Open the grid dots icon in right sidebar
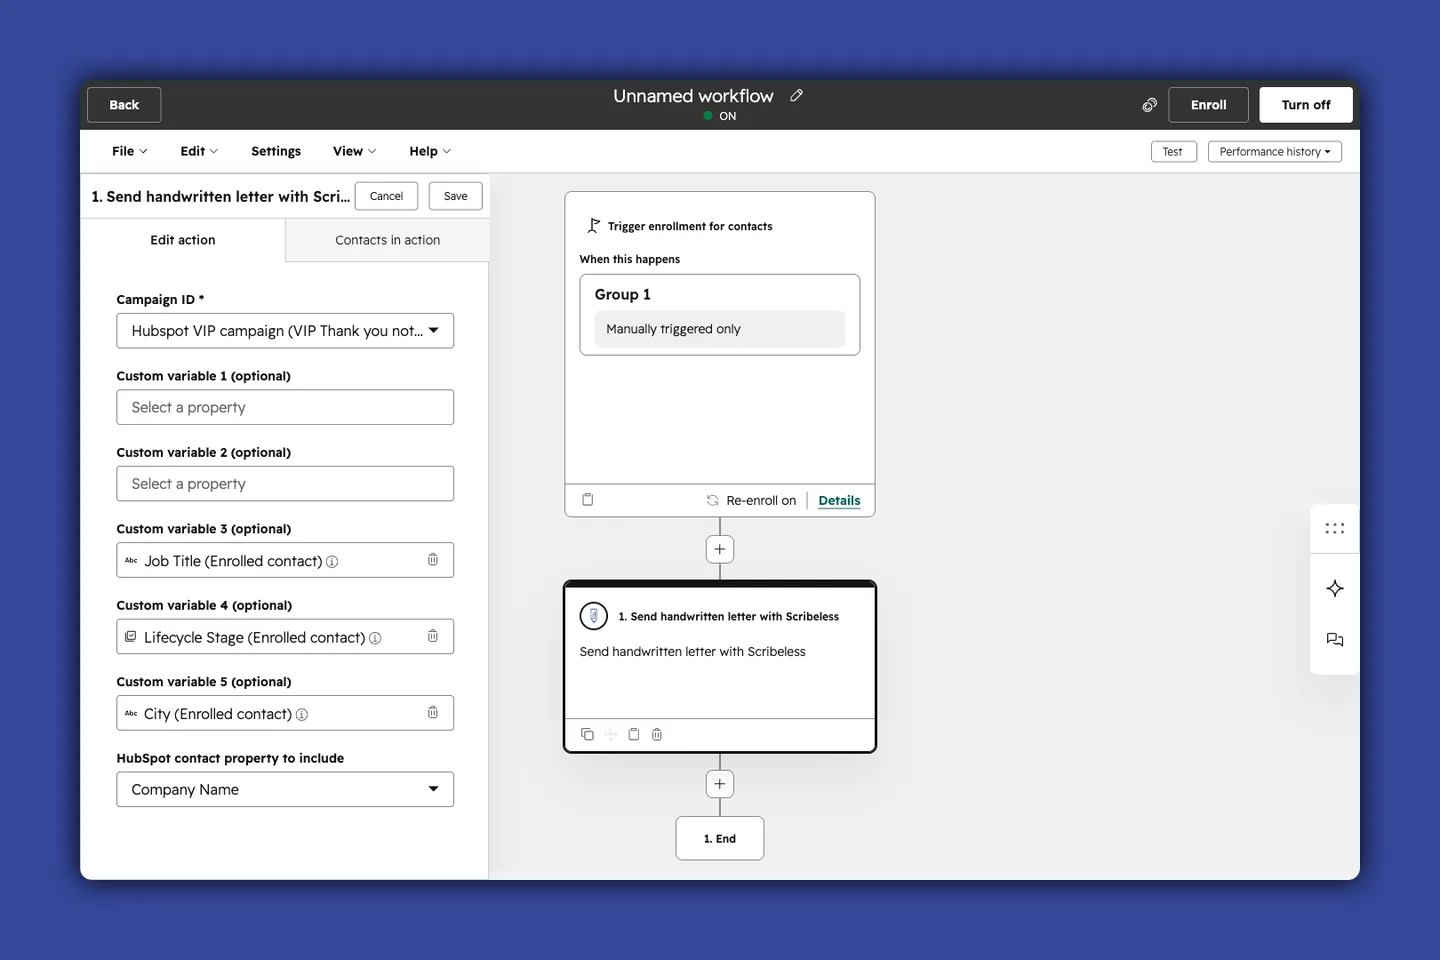Image resolution: width=1440 pixels, height=960 pixels. point(1335,529)
